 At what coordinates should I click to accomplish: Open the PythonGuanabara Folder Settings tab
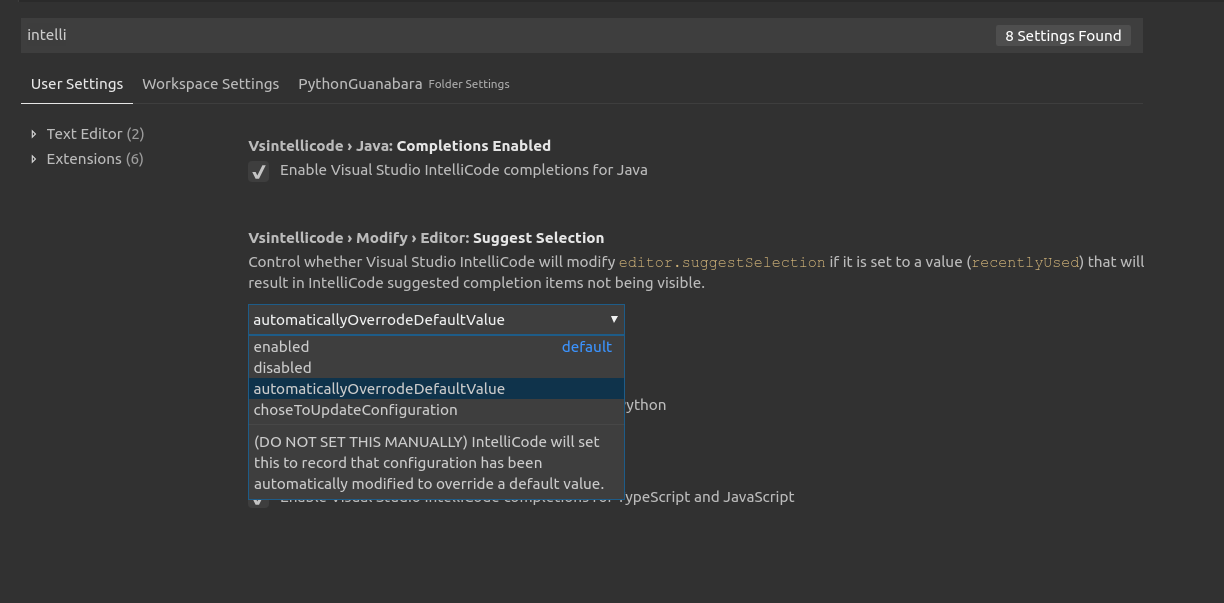(403, 84)
